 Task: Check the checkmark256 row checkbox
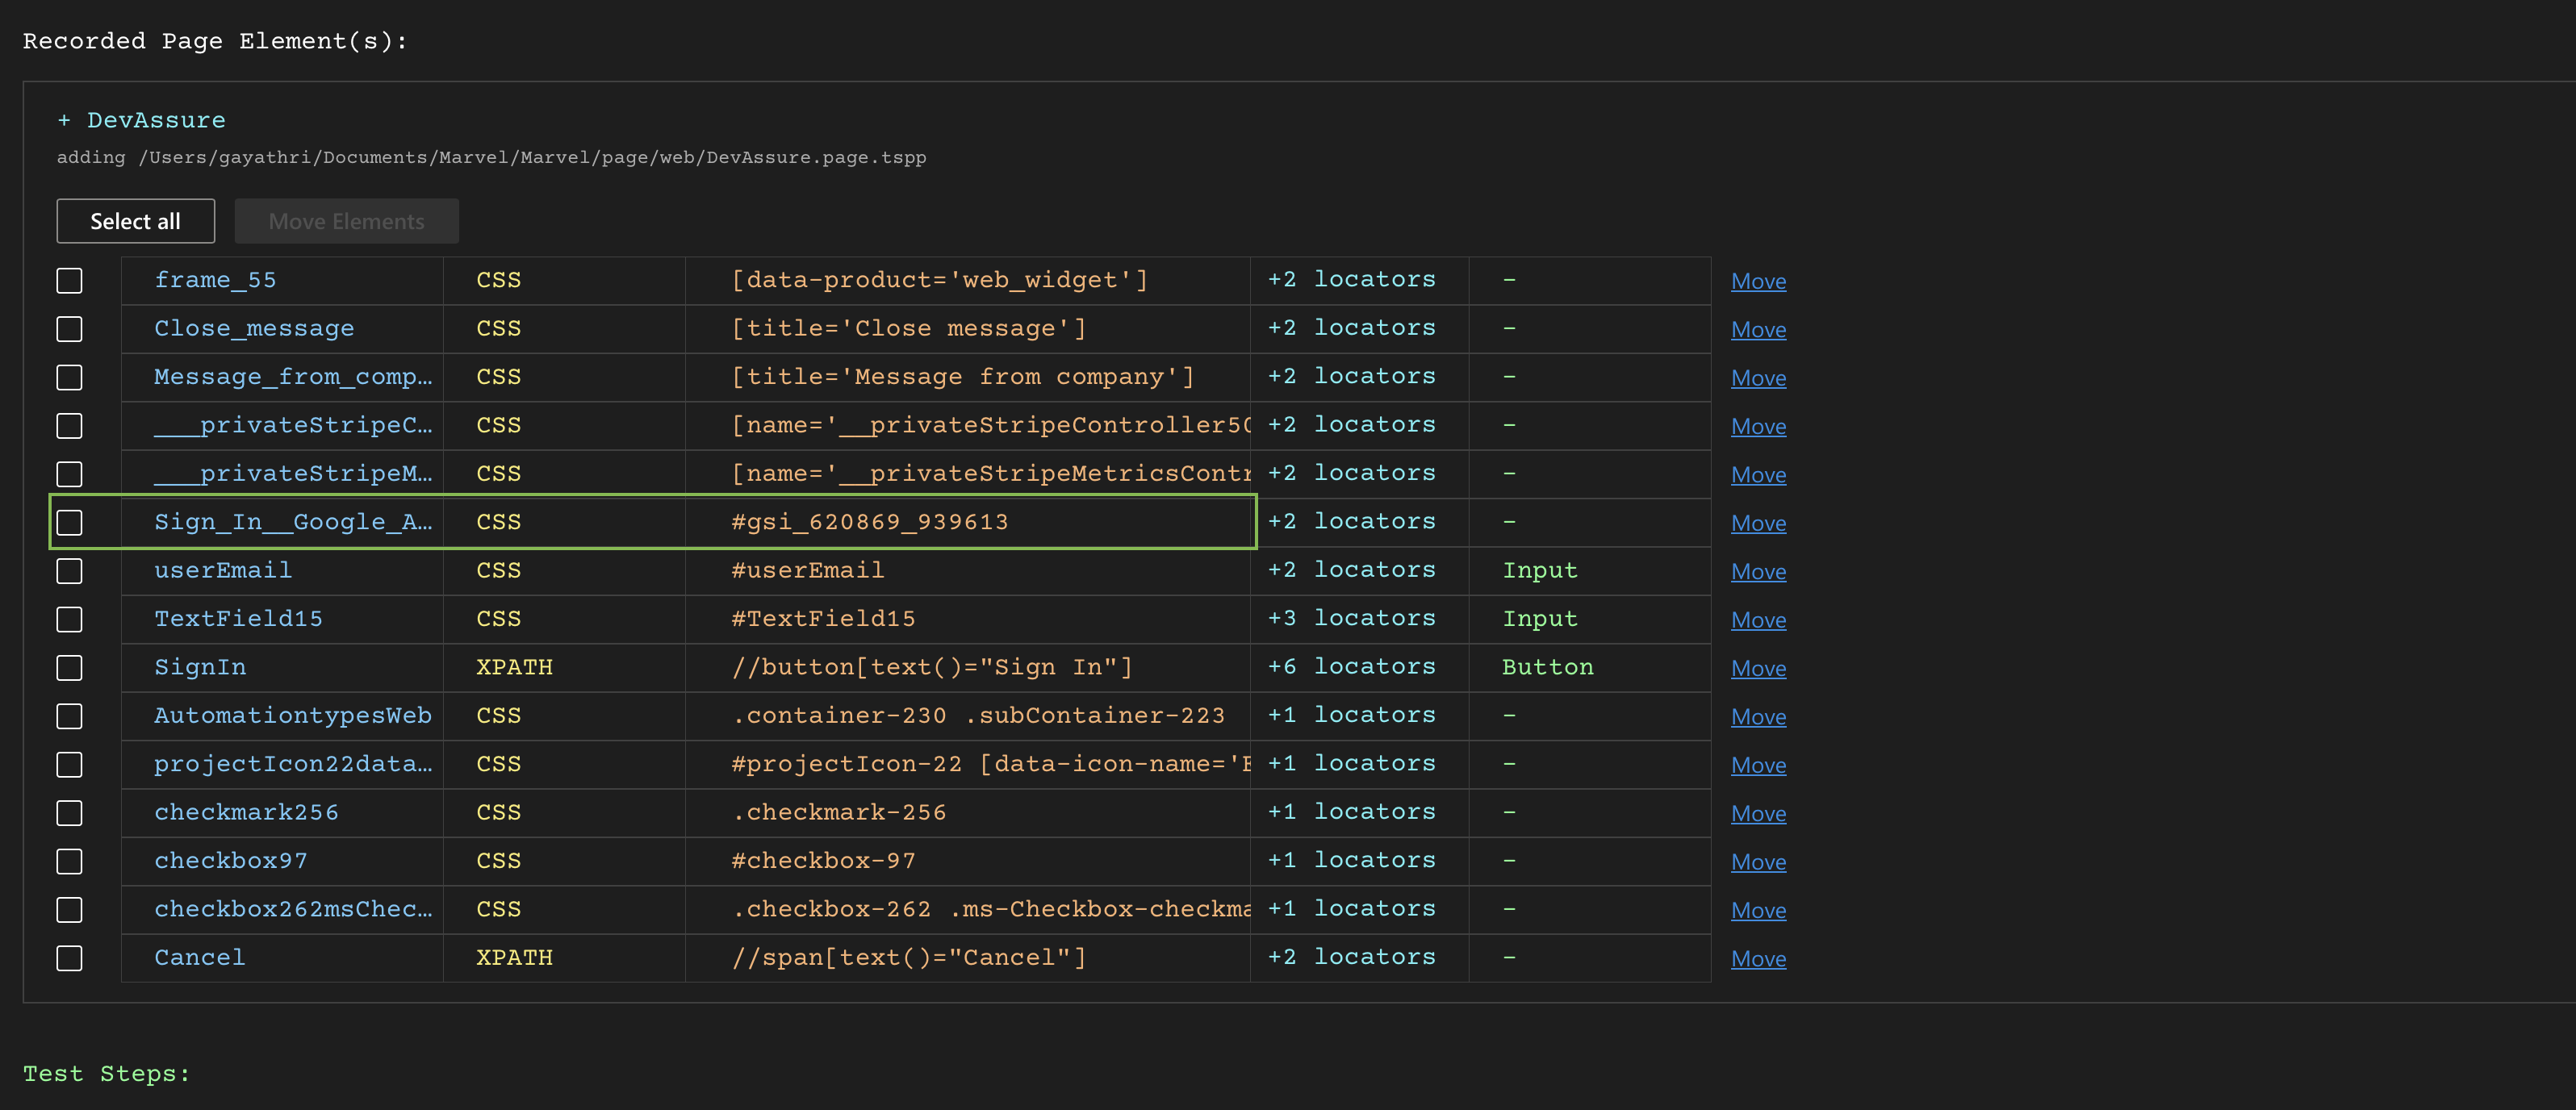69,813
